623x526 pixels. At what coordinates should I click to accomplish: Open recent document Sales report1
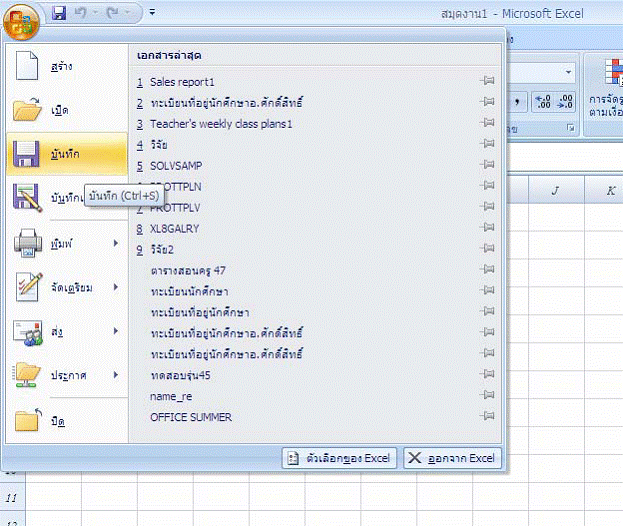pyautogui.click(x=315, y=82)
